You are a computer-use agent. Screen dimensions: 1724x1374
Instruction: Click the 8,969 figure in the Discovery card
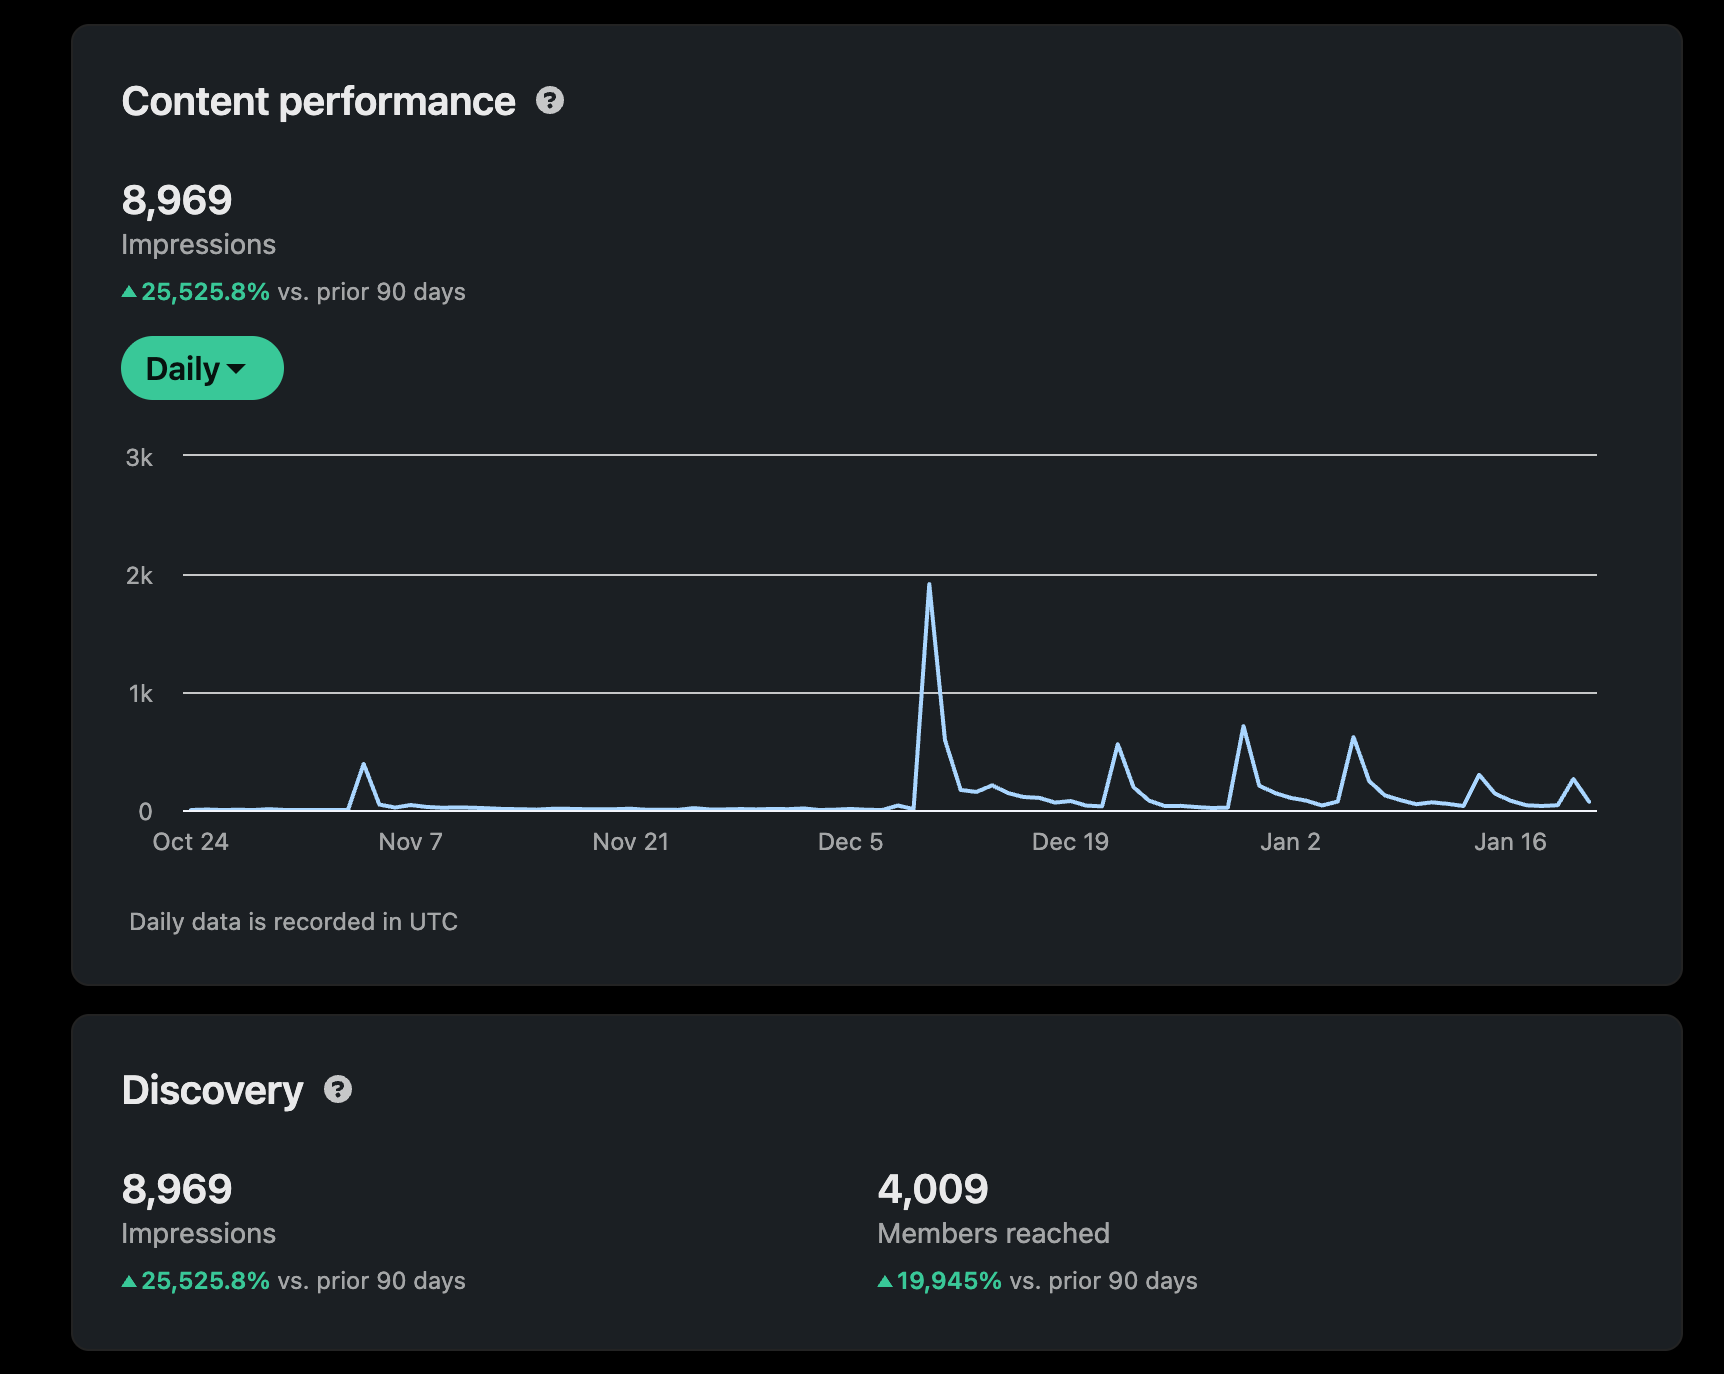tap(177, 1189)
